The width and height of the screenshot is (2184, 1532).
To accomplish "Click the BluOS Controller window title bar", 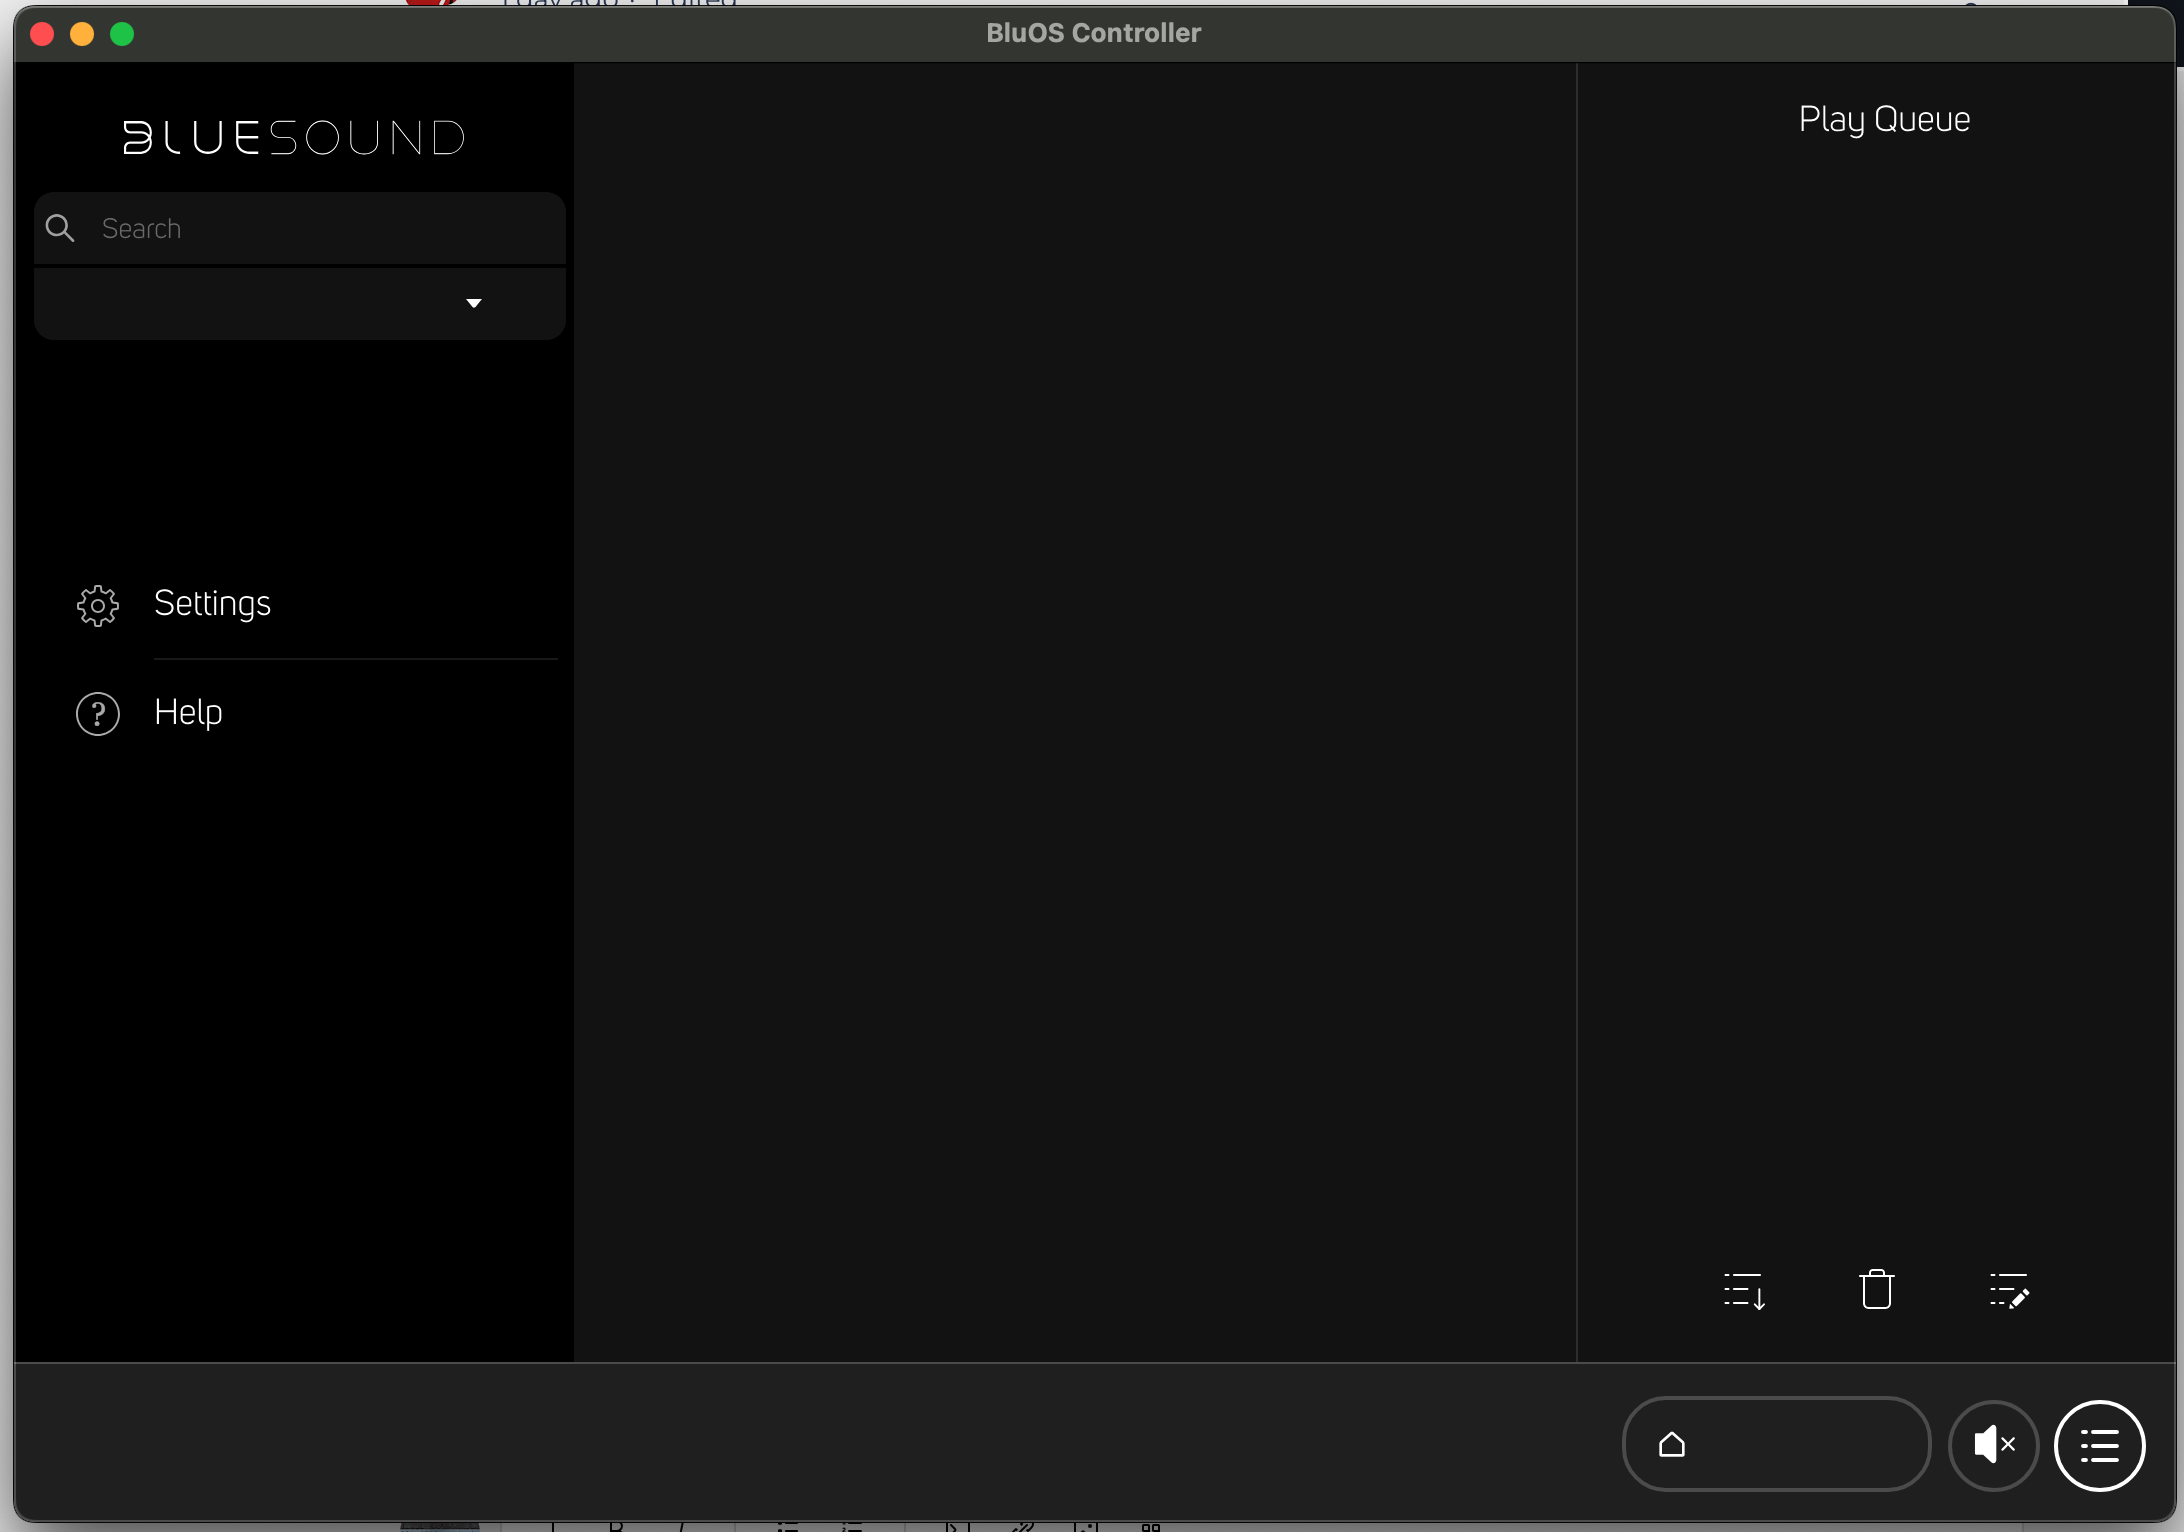I will pyautogui.click(x=1093, y=33).
